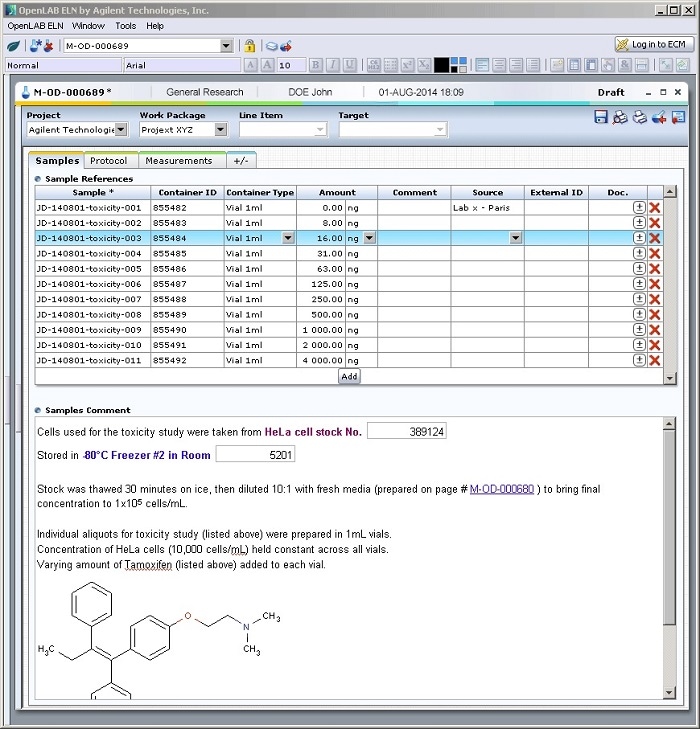Click the flask icon next to M-OD-000689 title

(x=24, y=92)
